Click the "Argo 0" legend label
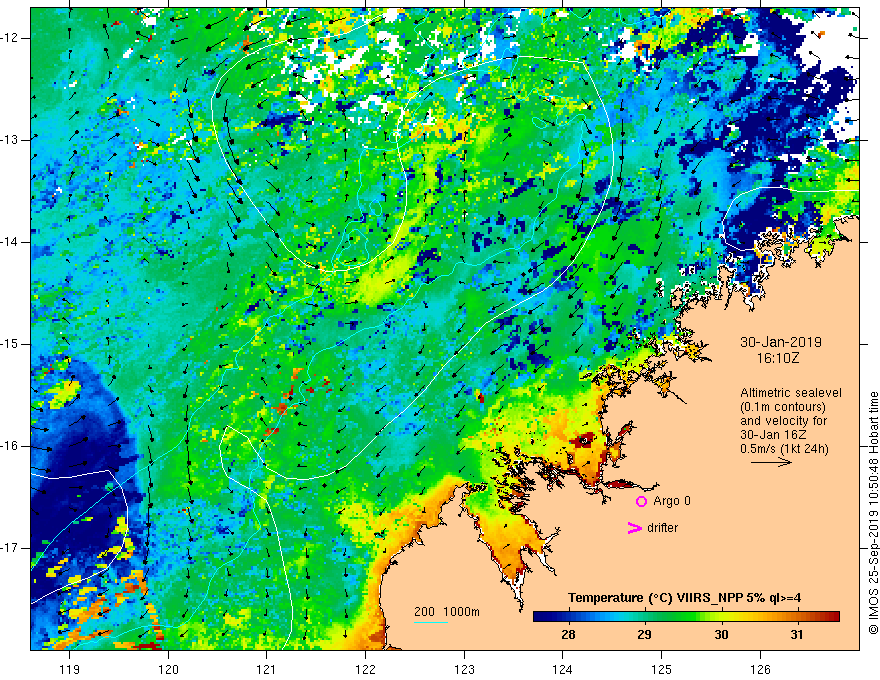Screen dimensions: 880x680 coord(672,501)
